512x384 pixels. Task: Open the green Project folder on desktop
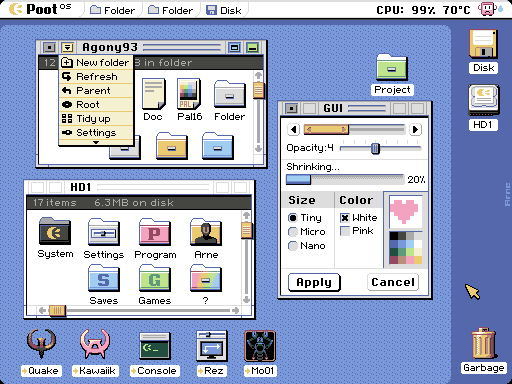tap(392, 67)
